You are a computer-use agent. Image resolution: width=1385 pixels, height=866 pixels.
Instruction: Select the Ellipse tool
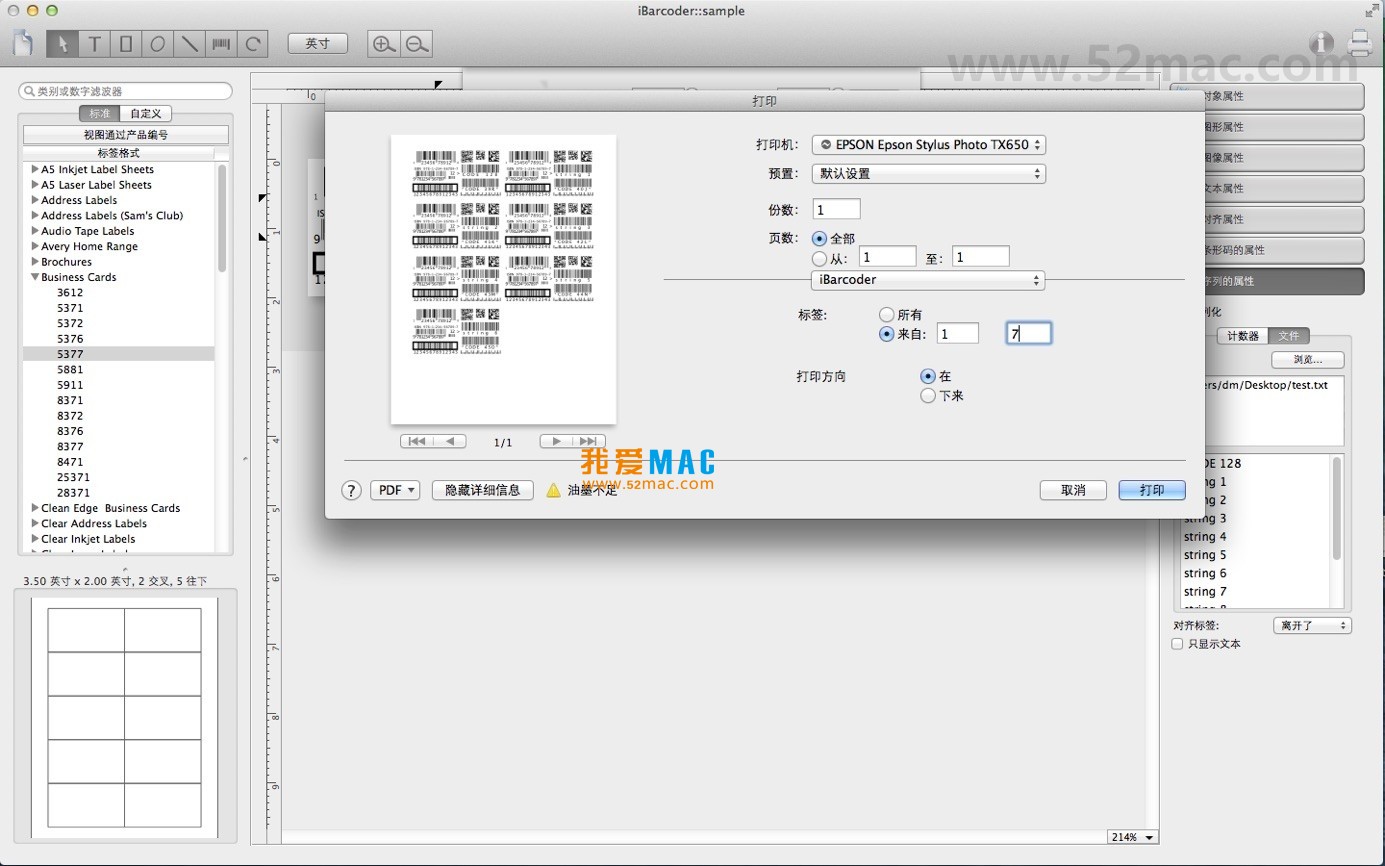157,44
